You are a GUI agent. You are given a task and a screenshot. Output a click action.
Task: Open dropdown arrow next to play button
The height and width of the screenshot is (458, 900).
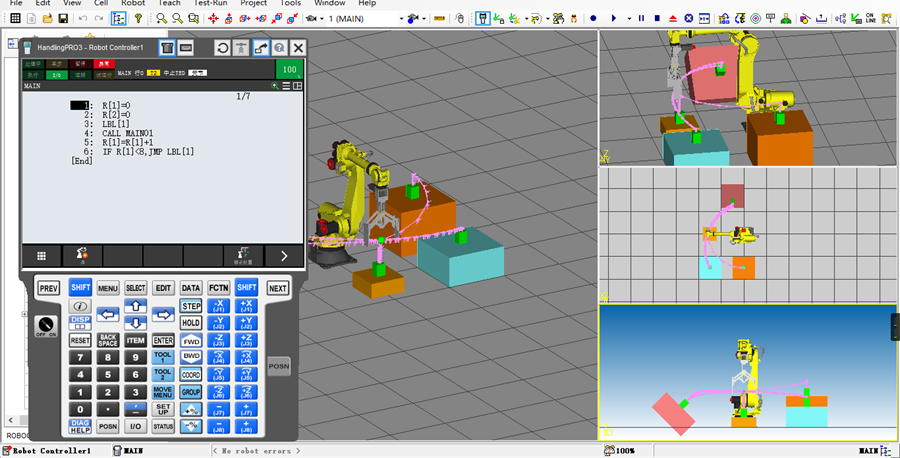click(x=629, y=19)
